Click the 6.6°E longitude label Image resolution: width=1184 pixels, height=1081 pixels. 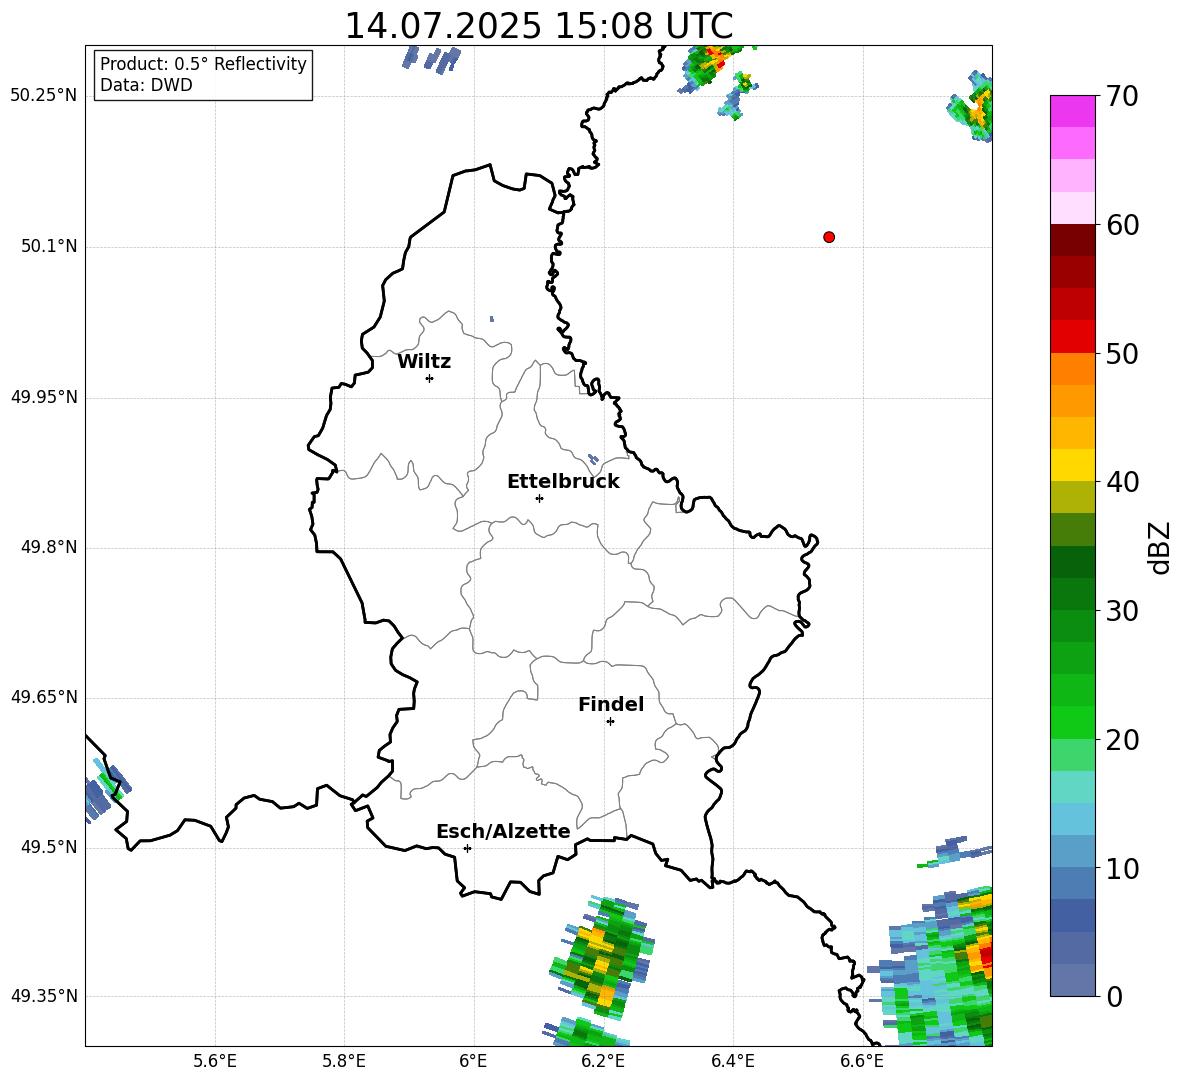coord(862,1061)
